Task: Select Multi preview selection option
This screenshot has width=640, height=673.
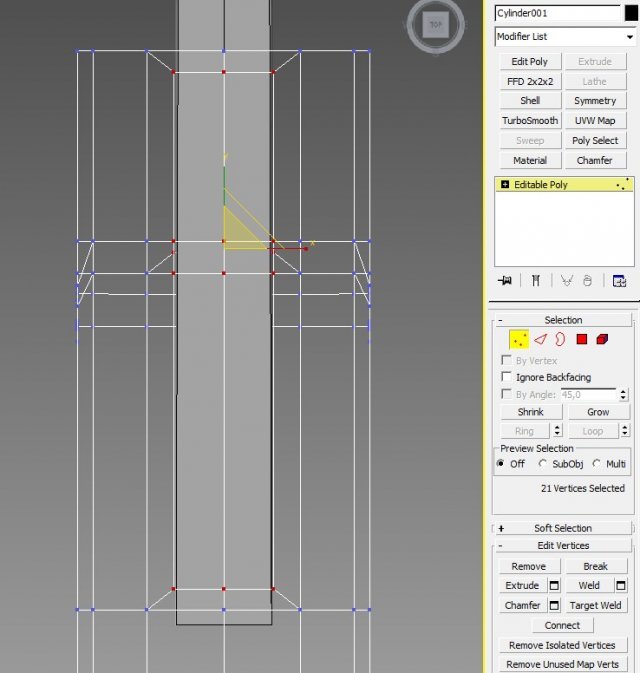Action: 597,464
